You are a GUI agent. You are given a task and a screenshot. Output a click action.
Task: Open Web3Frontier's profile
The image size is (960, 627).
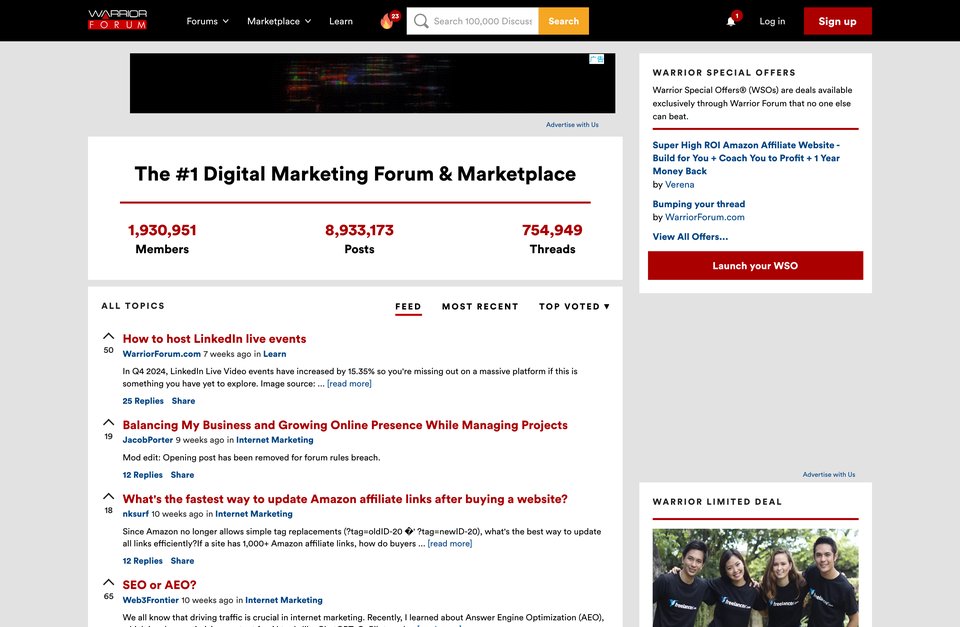point(151,600)
